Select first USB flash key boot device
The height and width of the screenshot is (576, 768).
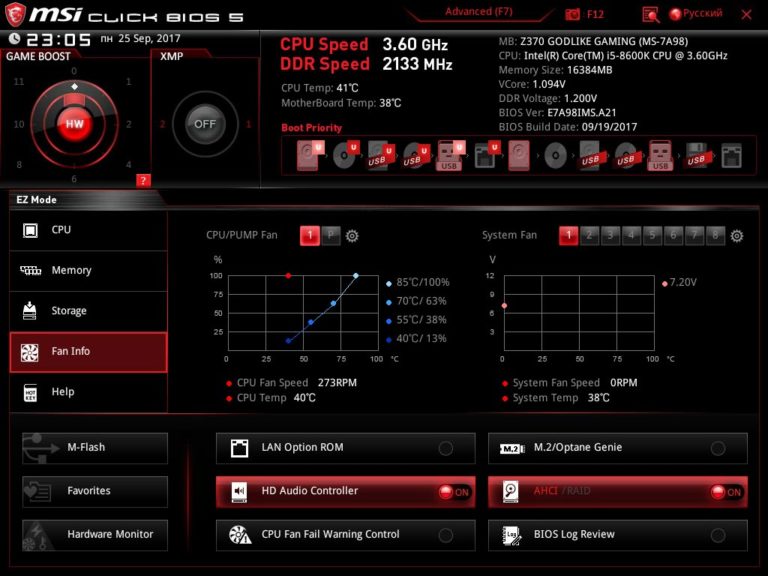(449, 156)
